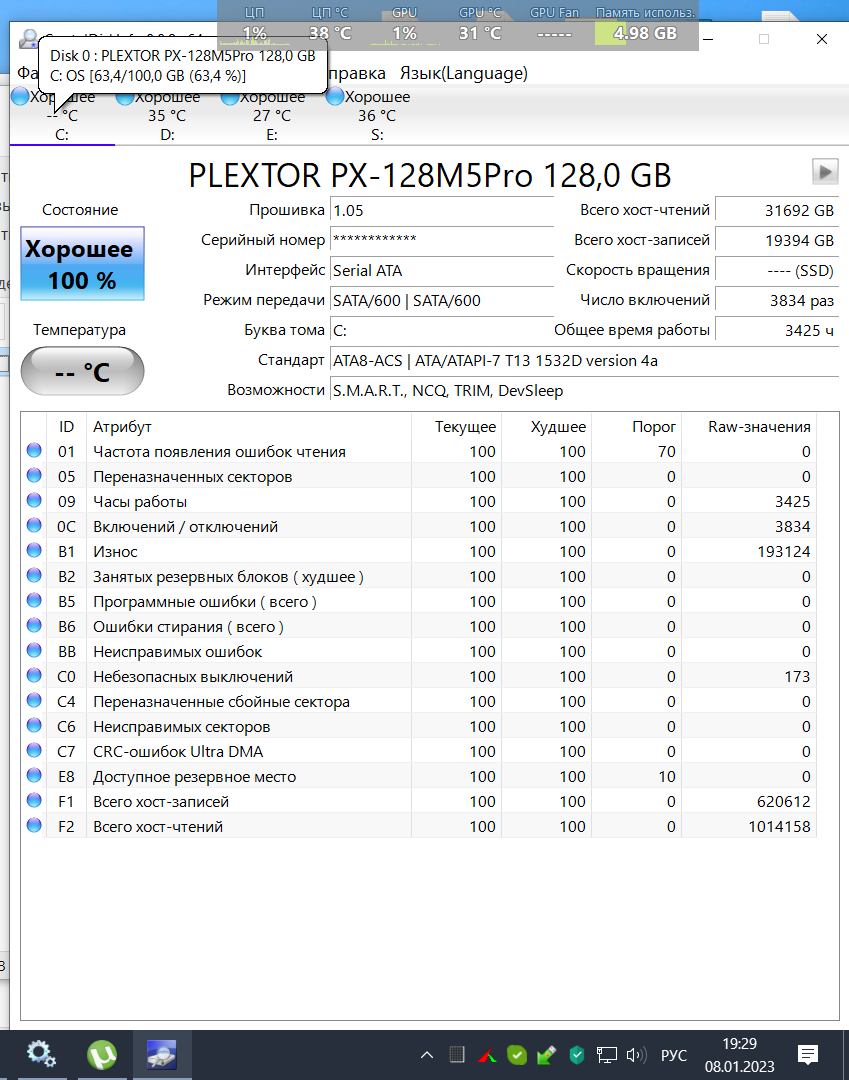849x1080 pixels.
Task: Click the 3834 раз power-on count value
Action: click(777, 300)
